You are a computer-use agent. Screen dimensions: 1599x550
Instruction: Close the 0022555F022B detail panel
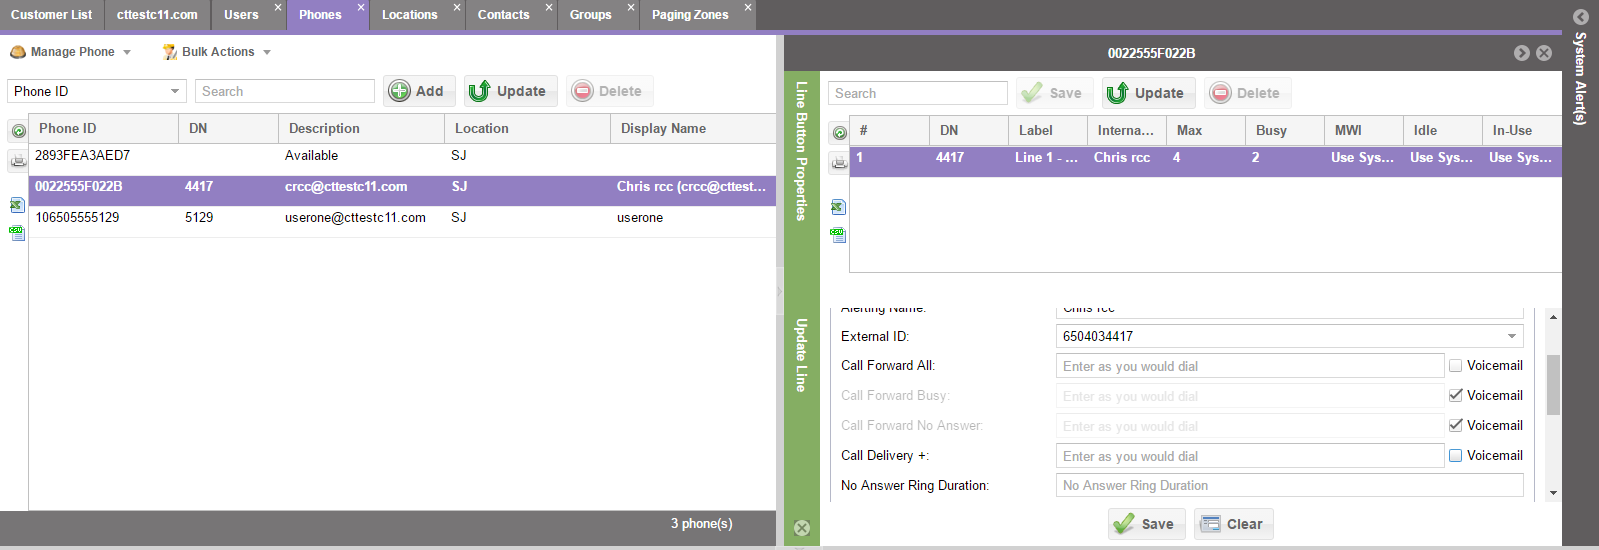(x=1544, y=53)
